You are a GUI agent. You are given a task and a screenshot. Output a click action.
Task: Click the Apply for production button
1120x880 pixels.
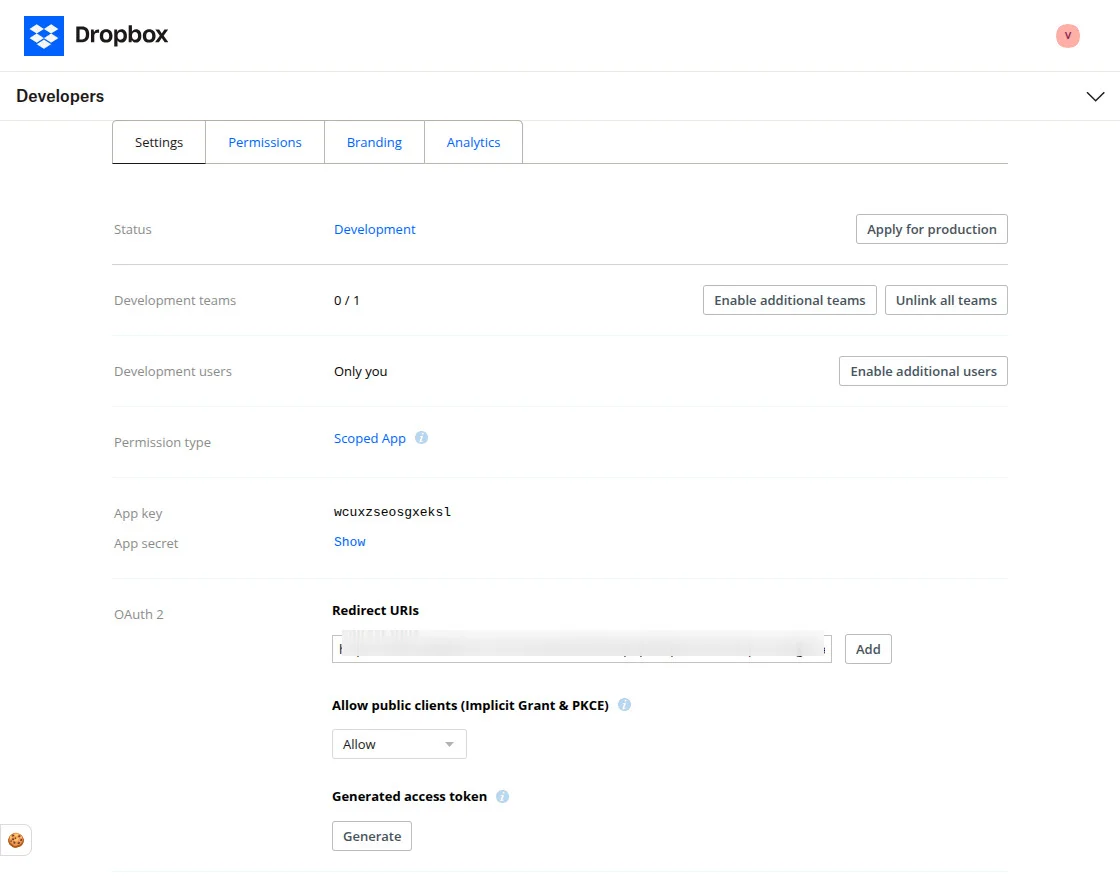tap(931, 229)
